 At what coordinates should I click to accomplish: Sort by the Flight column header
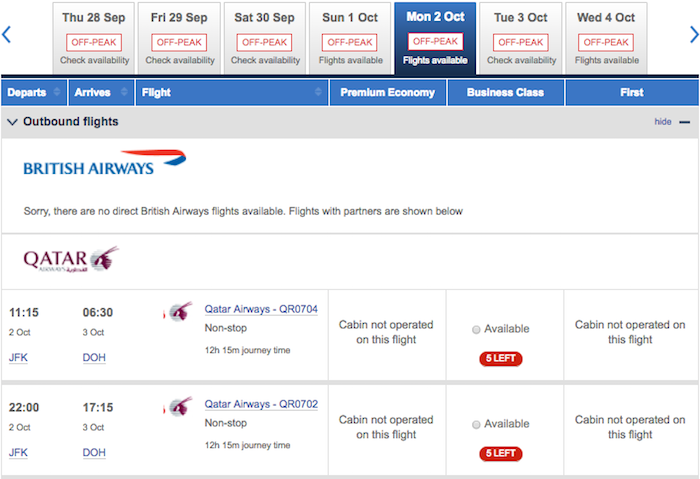(x=232, y=92)
